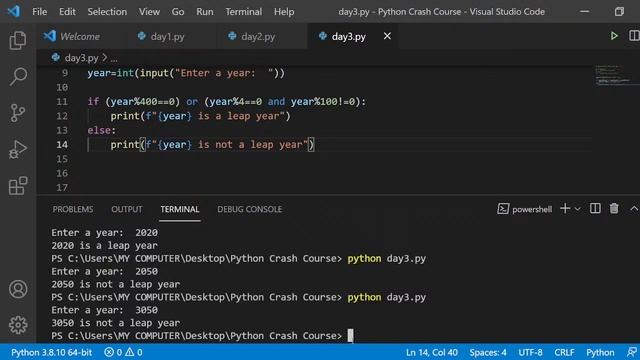This screenshot has width=640, height=360.
Task: Click the 'if (year%400==0)' code line
Action: click(x=227, y=102)
